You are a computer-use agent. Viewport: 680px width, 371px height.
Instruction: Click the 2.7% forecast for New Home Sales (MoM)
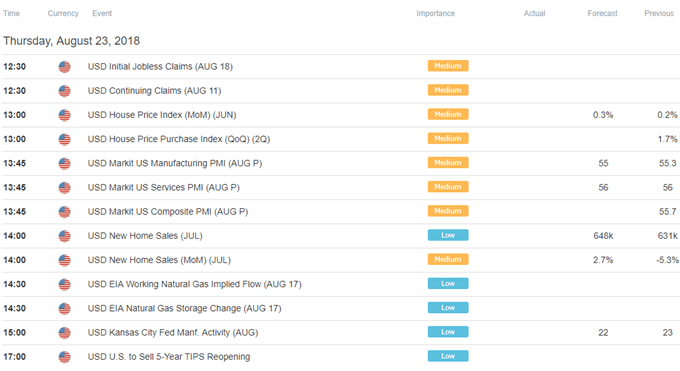[x=603, y=260]
